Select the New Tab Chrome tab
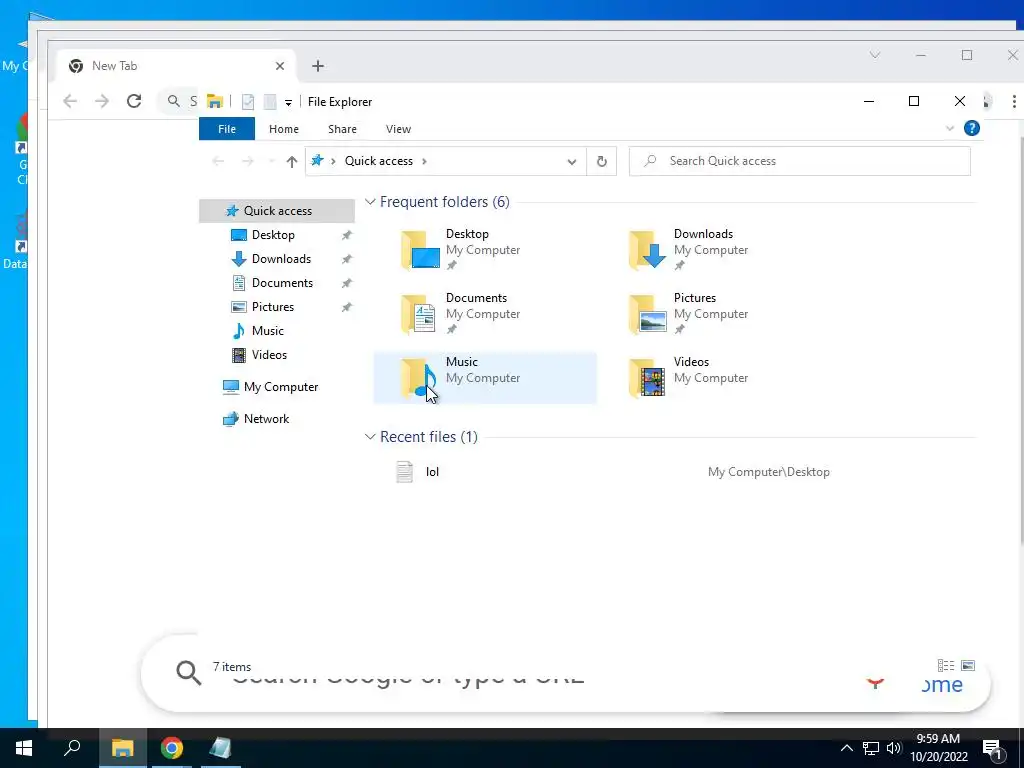The height and width of the screenshot is (768, 1024). tap(176, 66)
